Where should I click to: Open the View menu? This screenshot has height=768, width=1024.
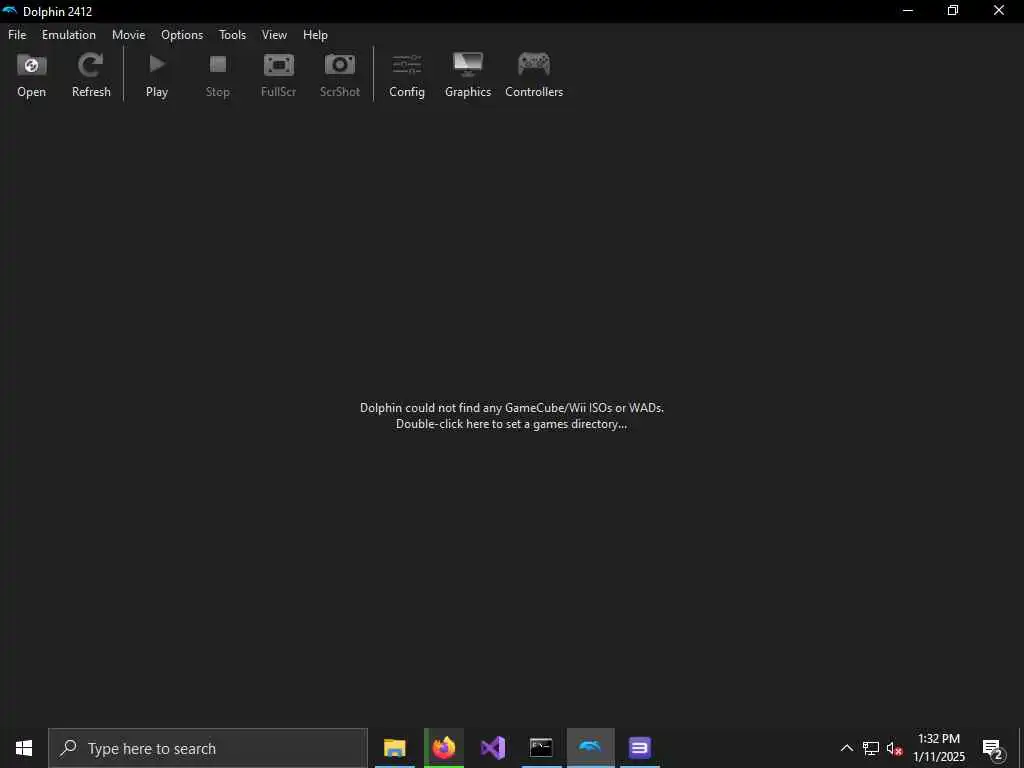tap(274, 35)
